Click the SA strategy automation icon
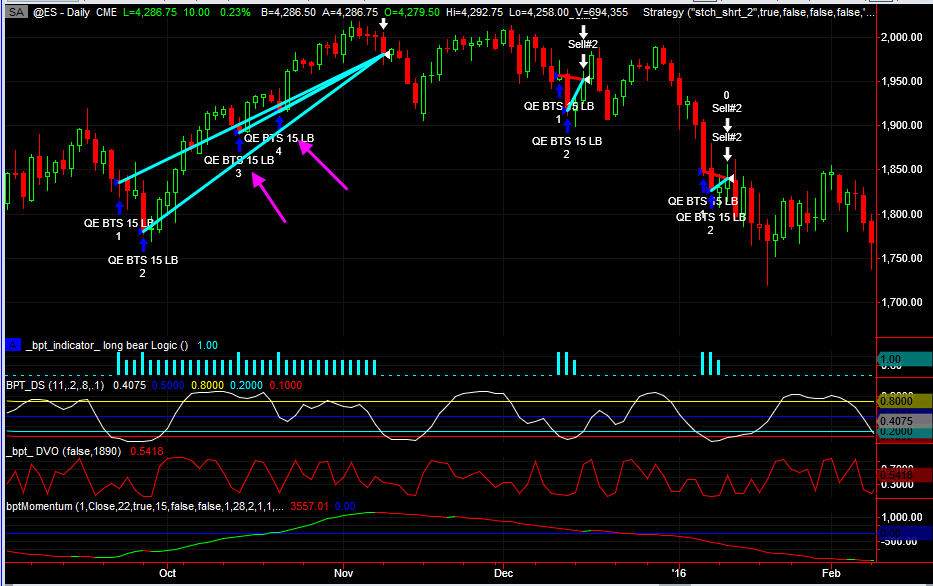The height and width of the screenshot is (586, 933). click(x=16, y=12)
